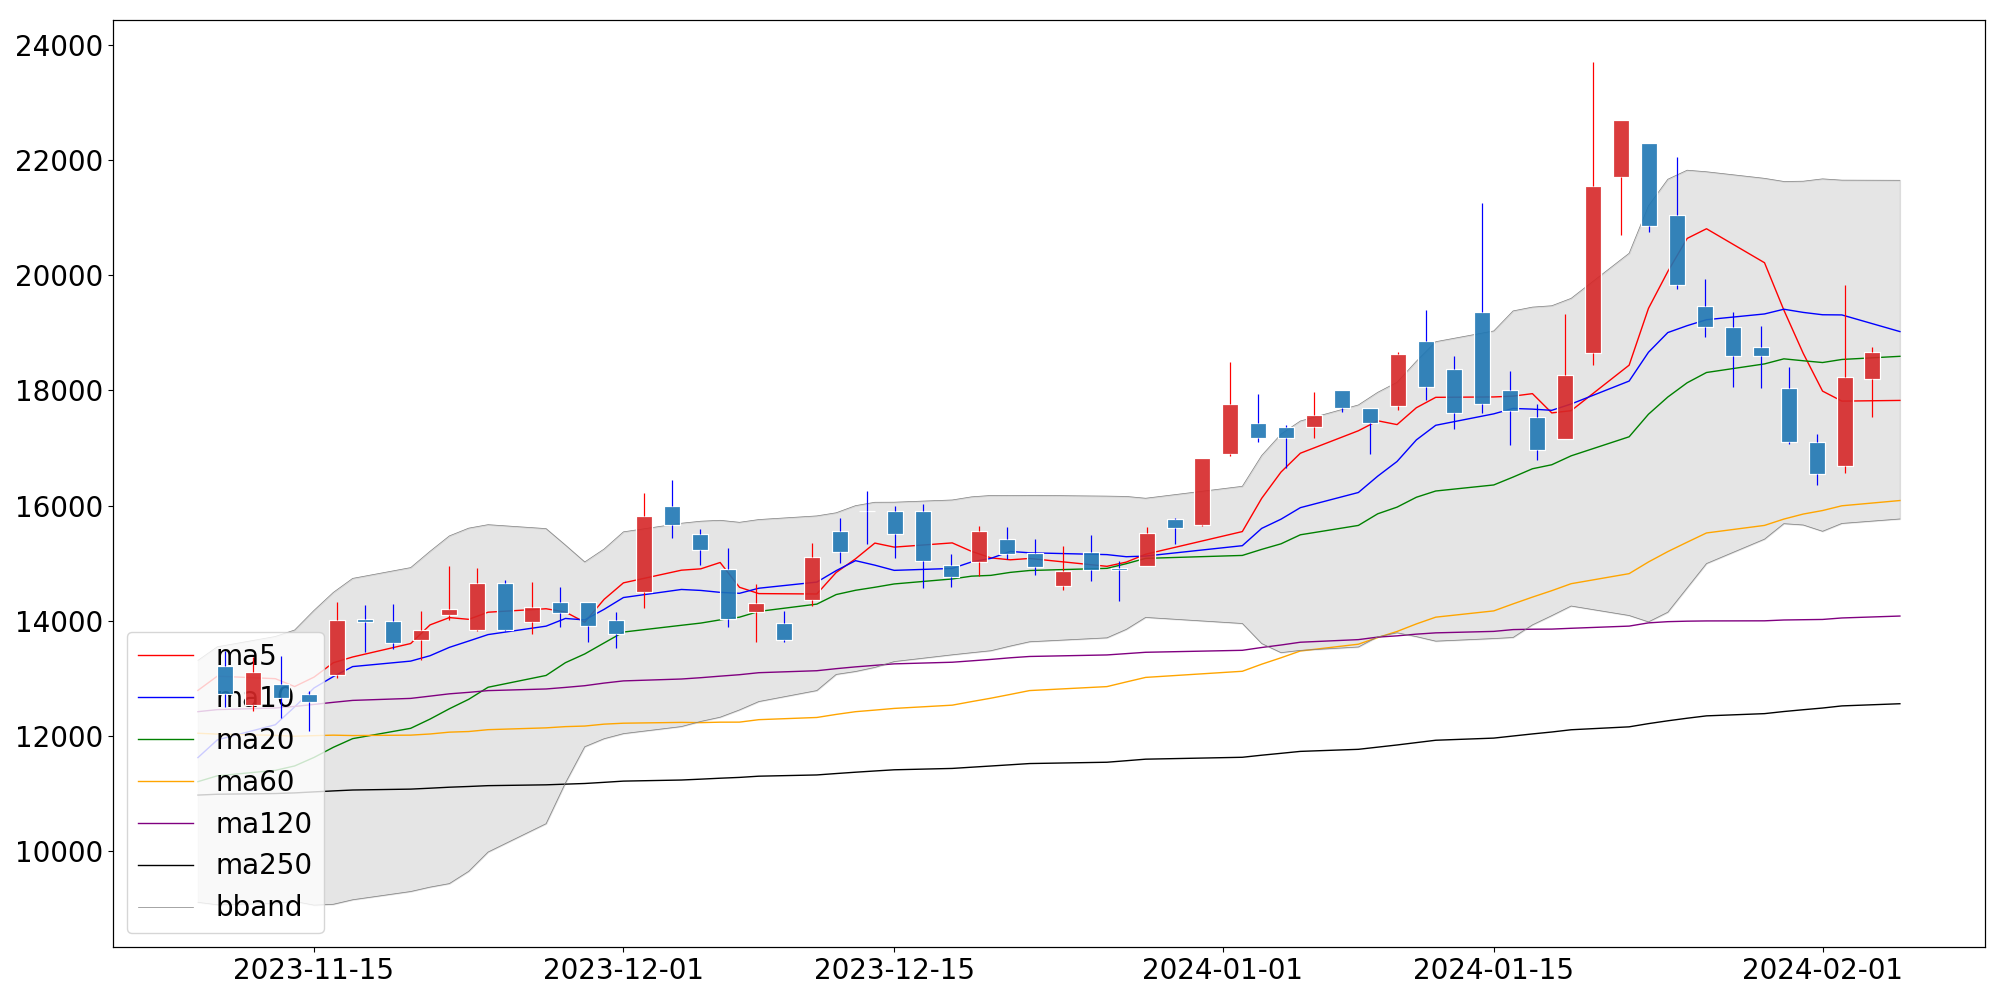
Task: Click the 2023-12-01 x-axis date label
Action: (x=623, y=970)
